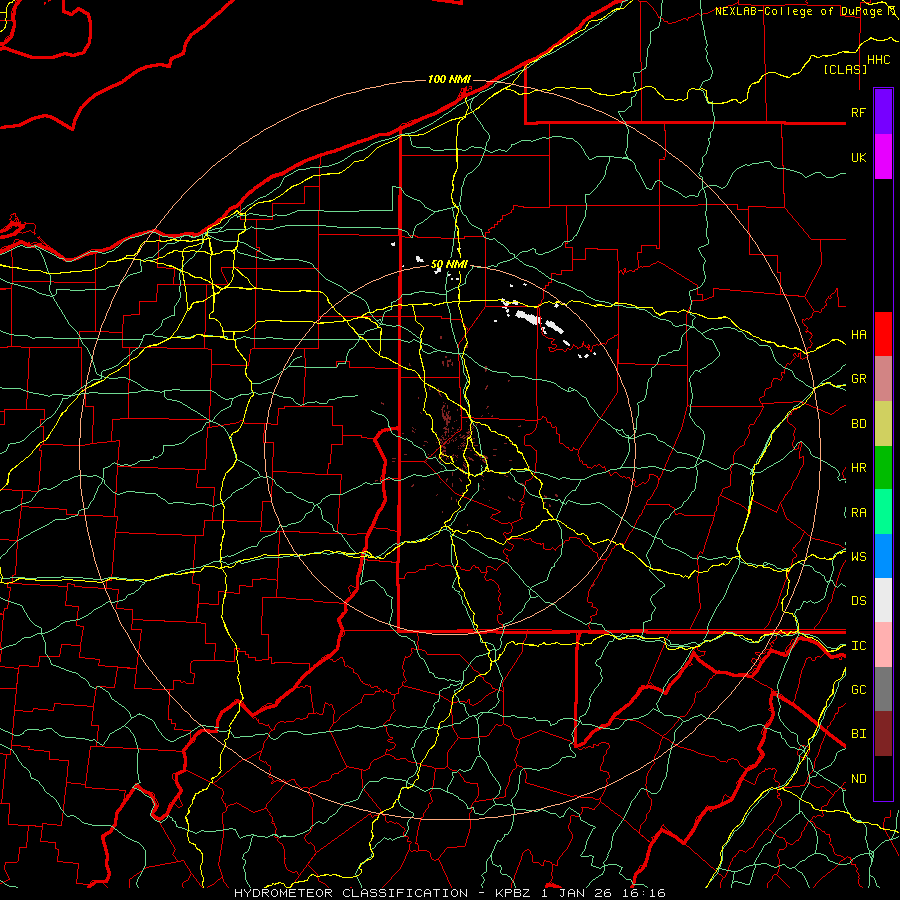Click the BI legend label

tap(858, 734)
